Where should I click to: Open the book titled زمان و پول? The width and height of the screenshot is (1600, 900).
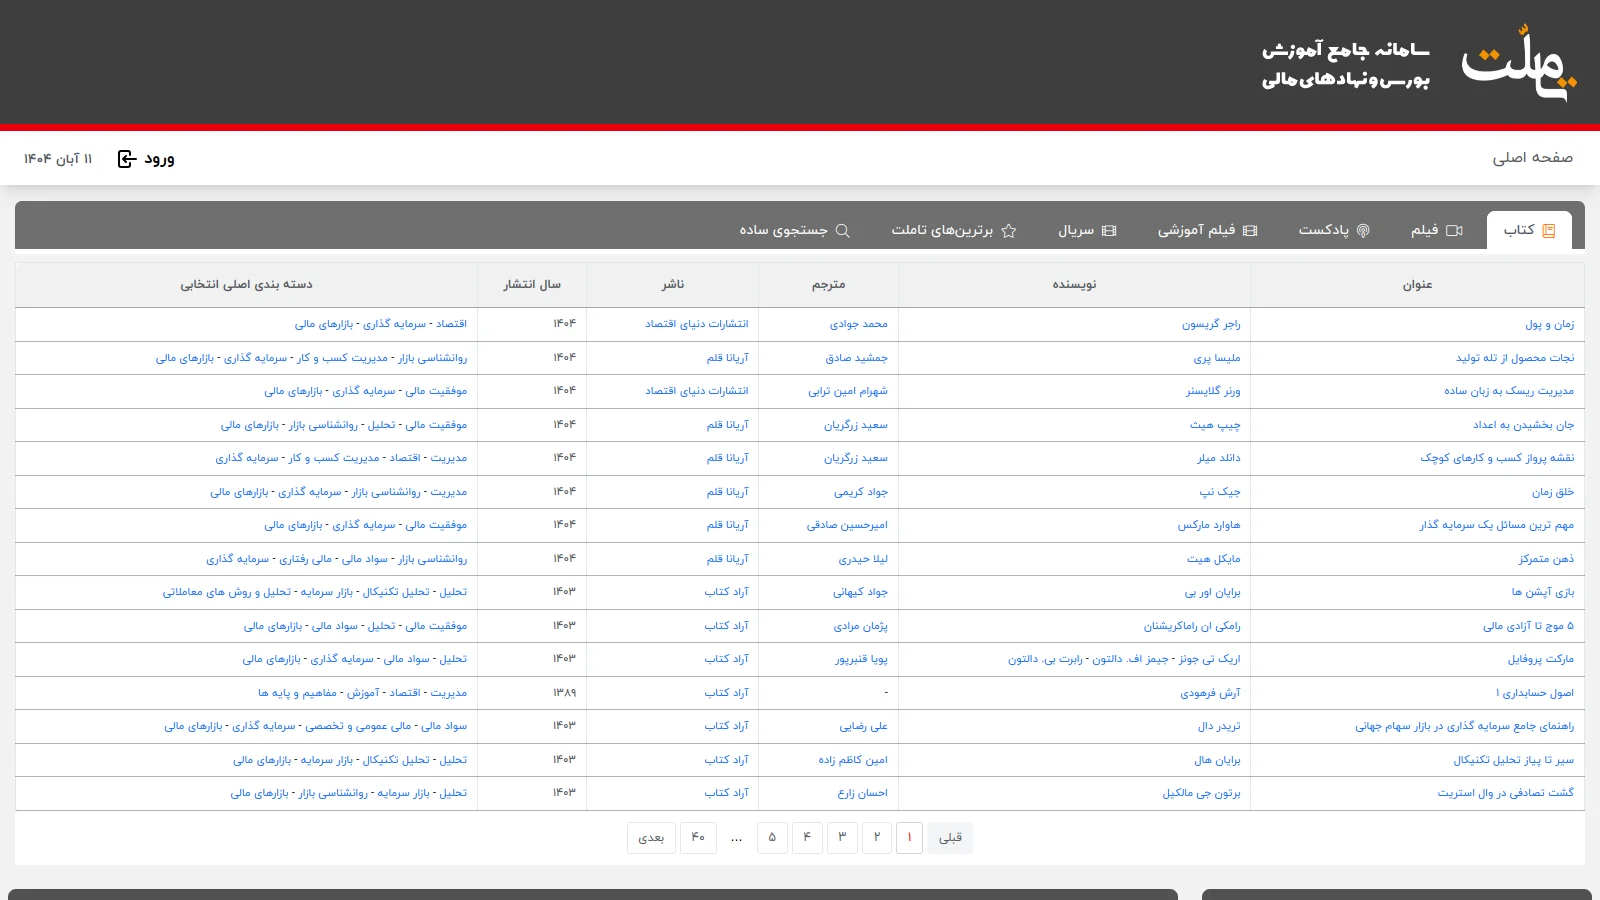pyautogui.click(x=1549, y=324)
